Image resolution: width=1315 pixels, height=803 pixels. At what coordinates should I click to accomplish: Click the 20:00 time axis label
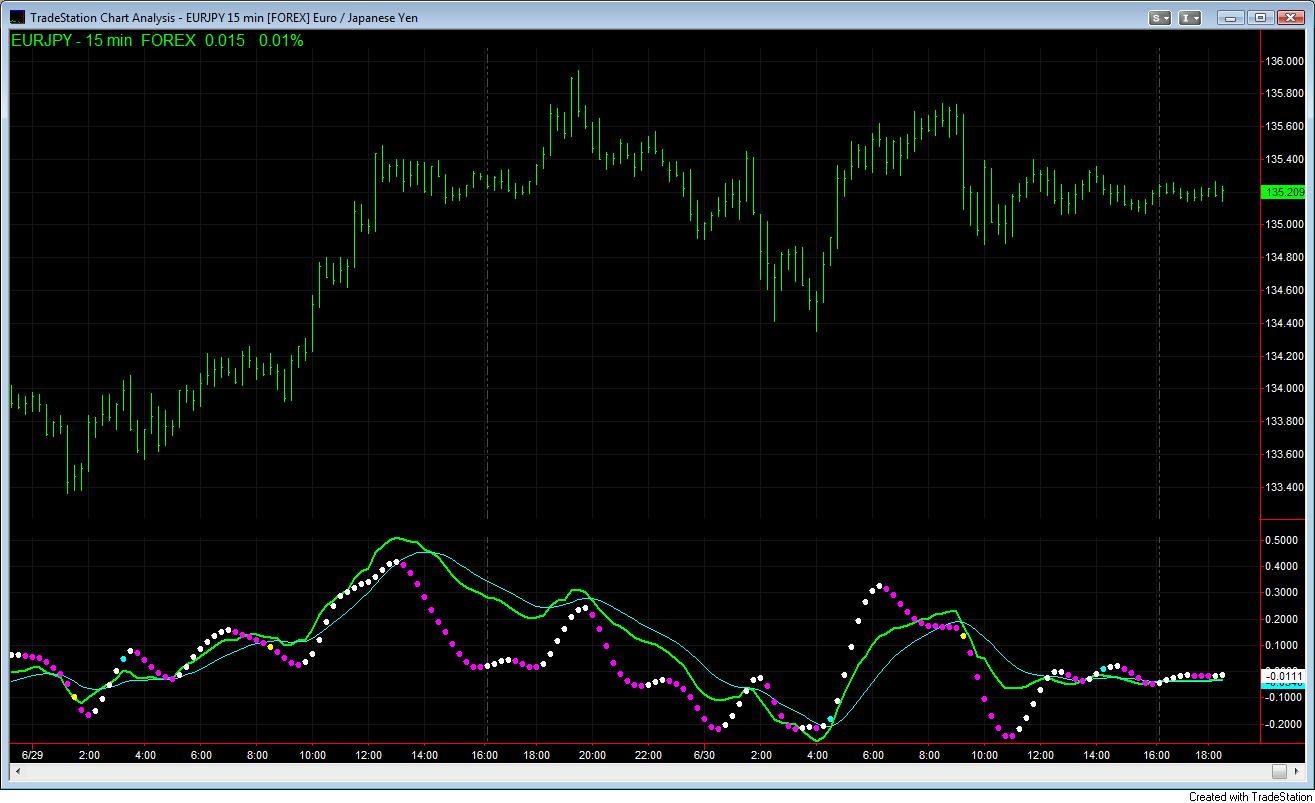(x=593, y=755)
